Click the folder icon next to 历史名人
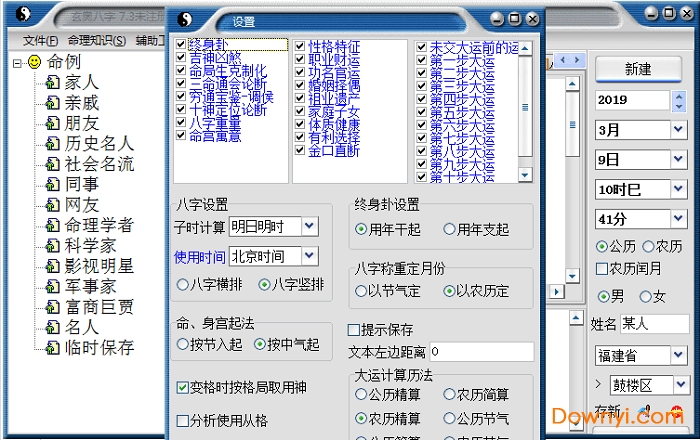 pyautogui.click(x=53, y=143)
